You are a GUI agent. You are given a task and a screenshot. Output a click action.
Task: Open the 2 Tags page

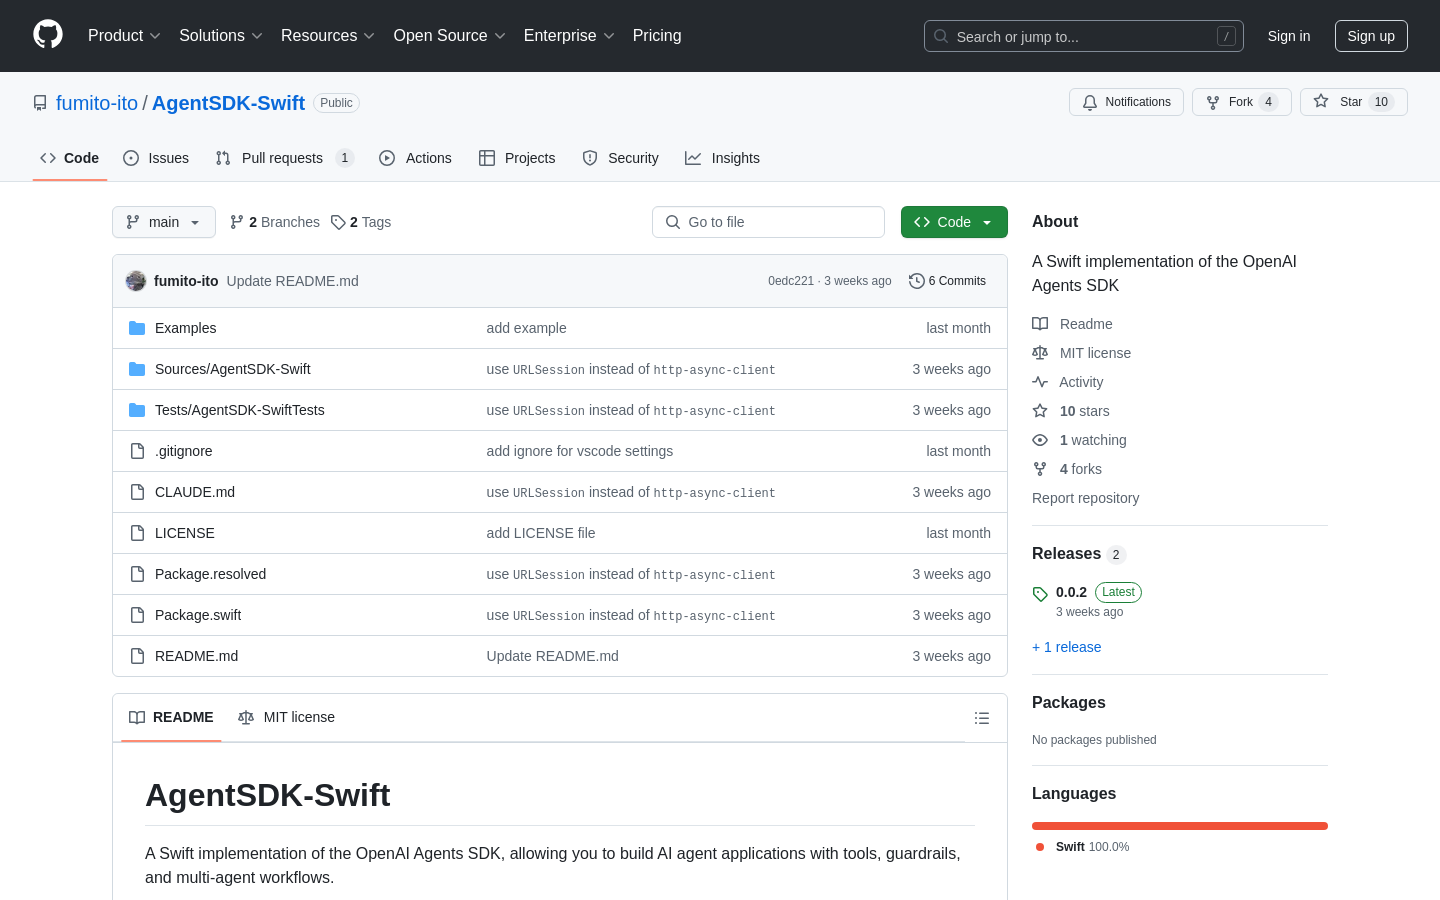[x=361, y=222]
